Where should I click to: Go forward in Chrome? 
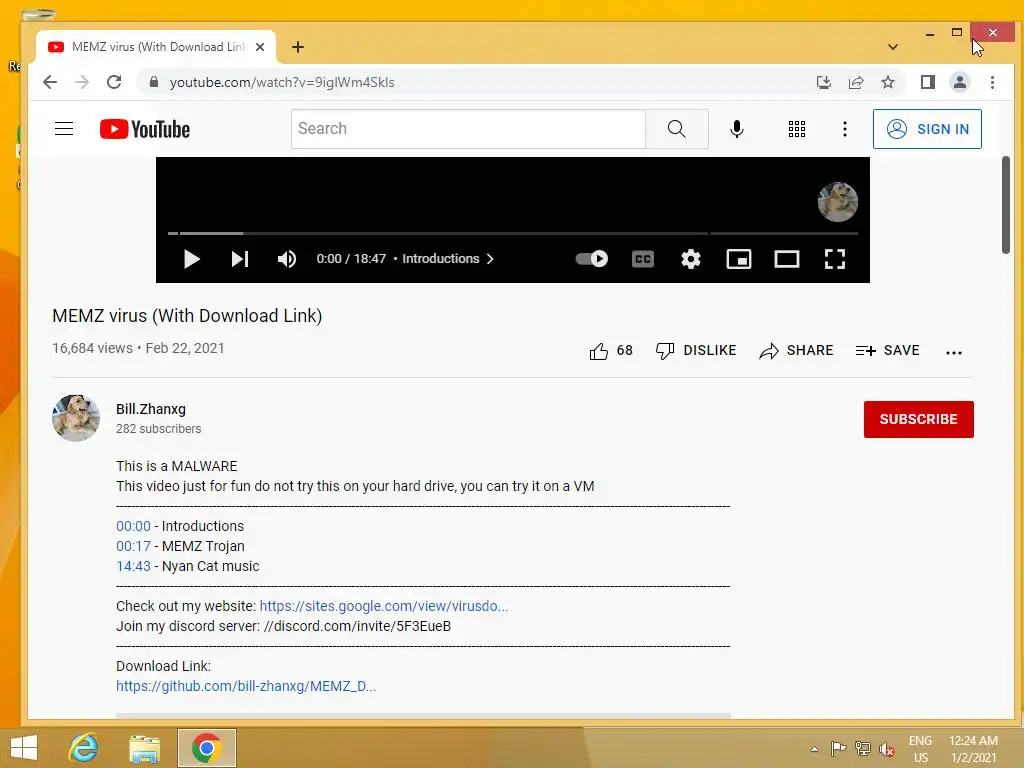pos(82,82)
